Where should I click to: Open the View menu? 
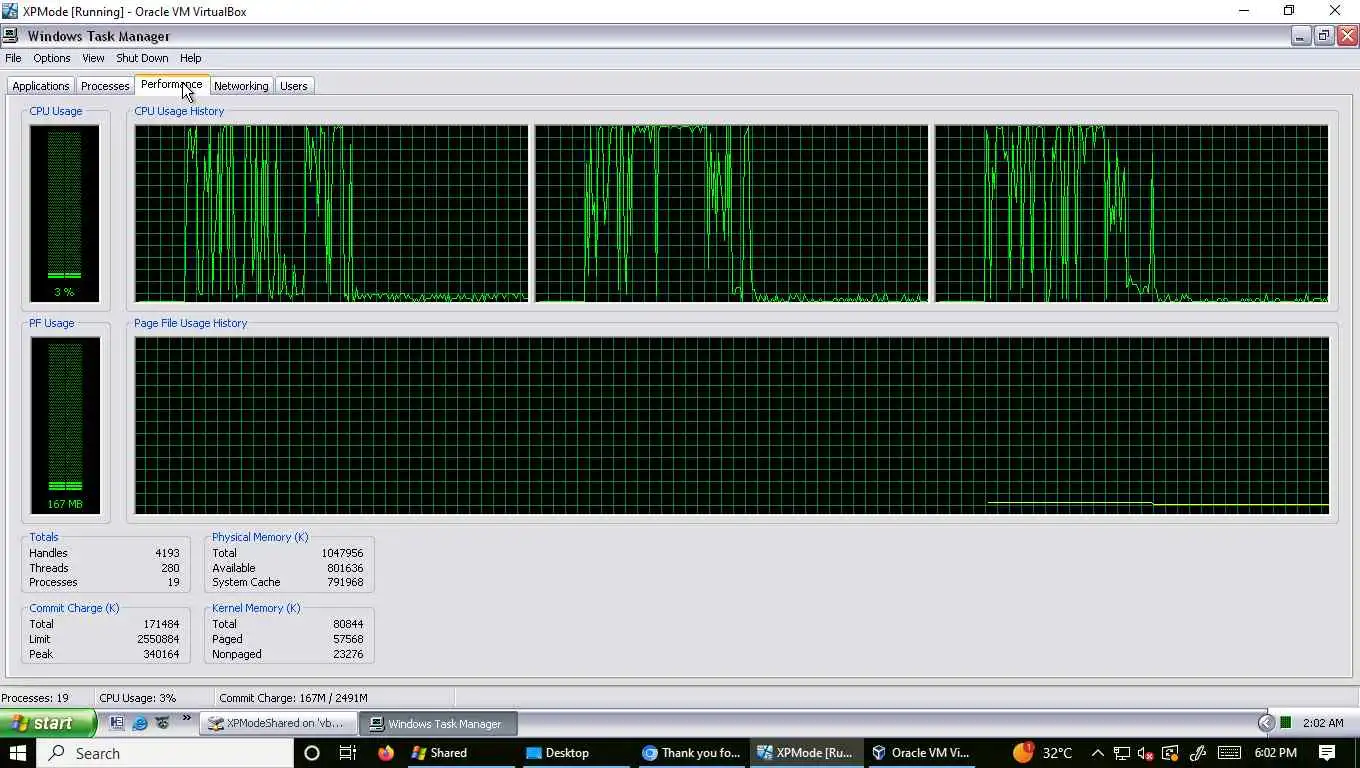(93, 58)
